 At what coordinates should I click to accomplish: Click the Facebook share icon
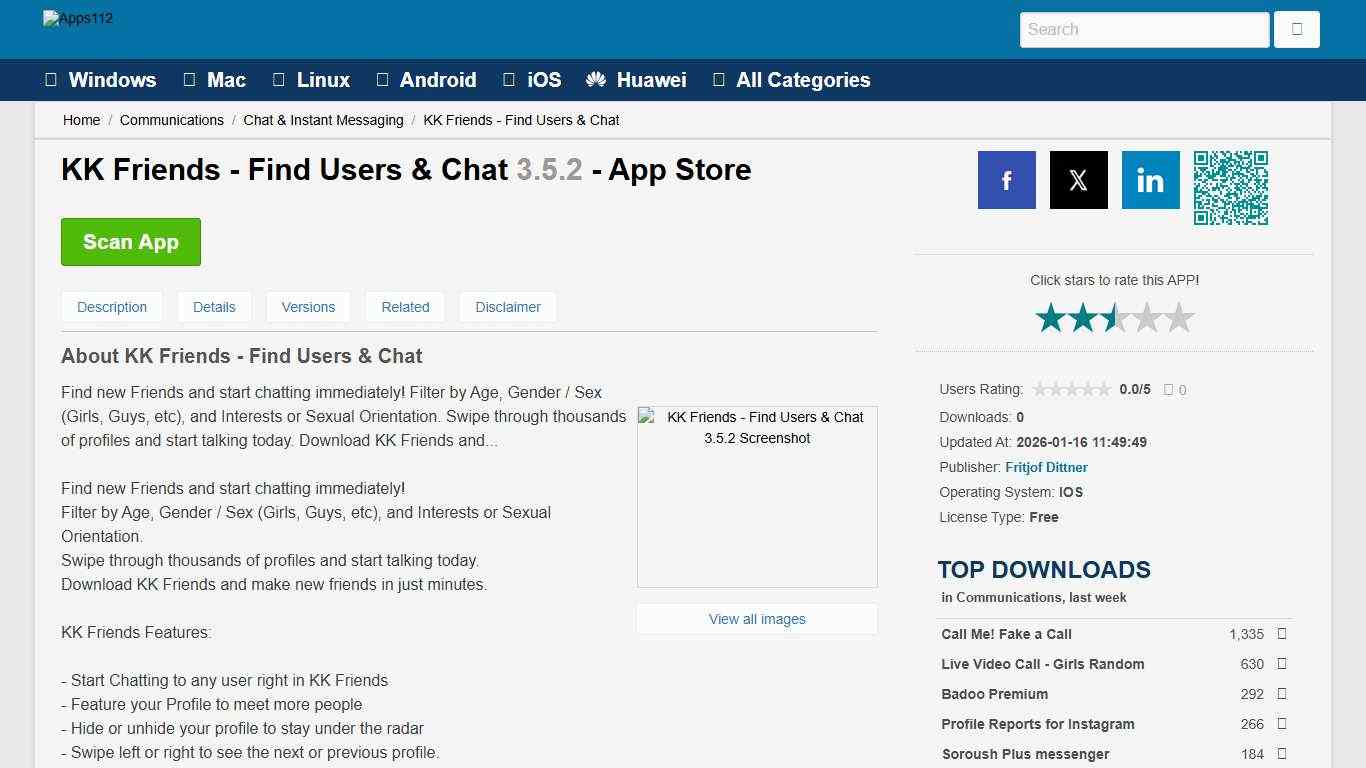pyautogui.click(x=1006, y=180)
